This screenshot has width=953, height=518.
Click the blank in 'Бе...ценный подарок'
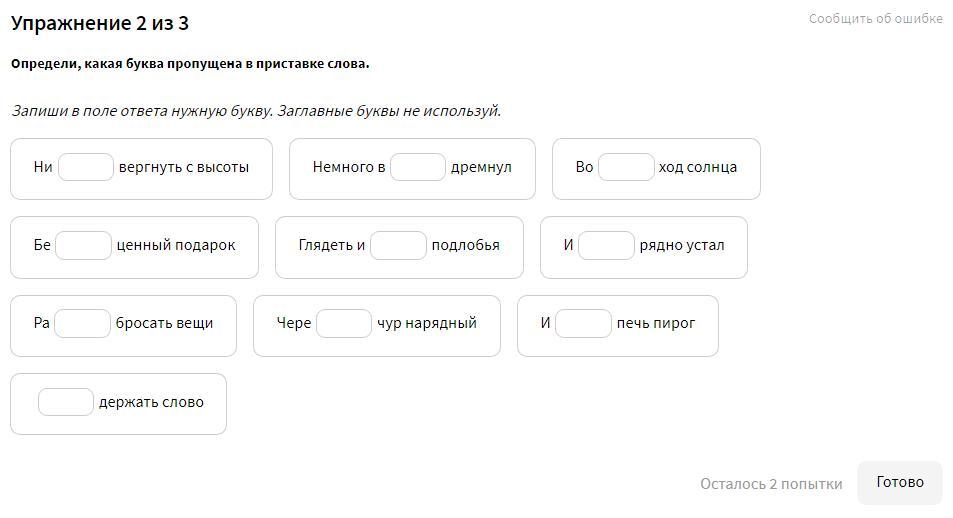pos(83,245)
